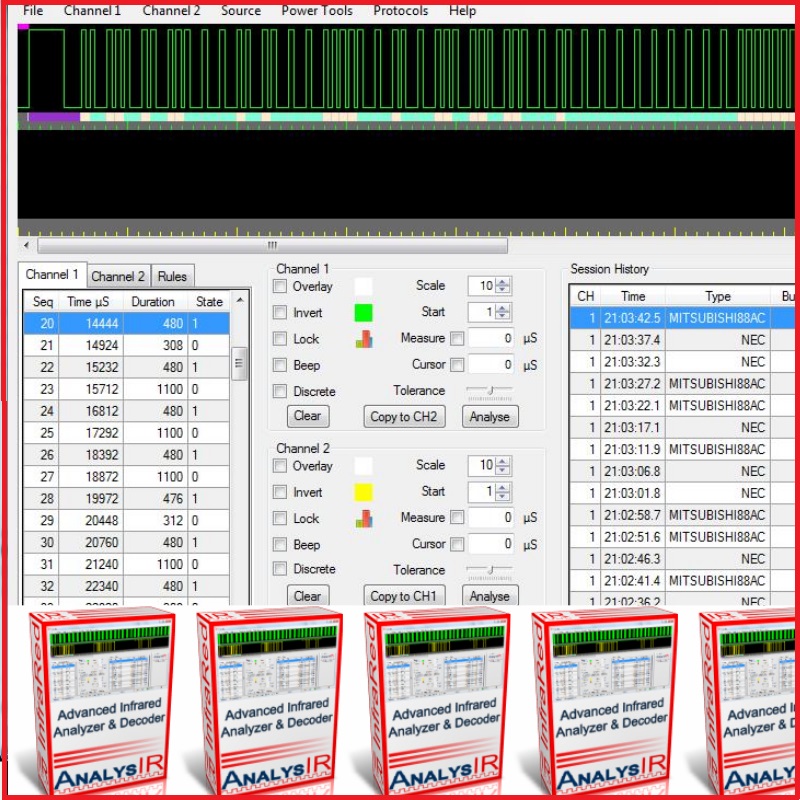Click sequence table vertical scrollbar thumb

(x=239, y=363)
